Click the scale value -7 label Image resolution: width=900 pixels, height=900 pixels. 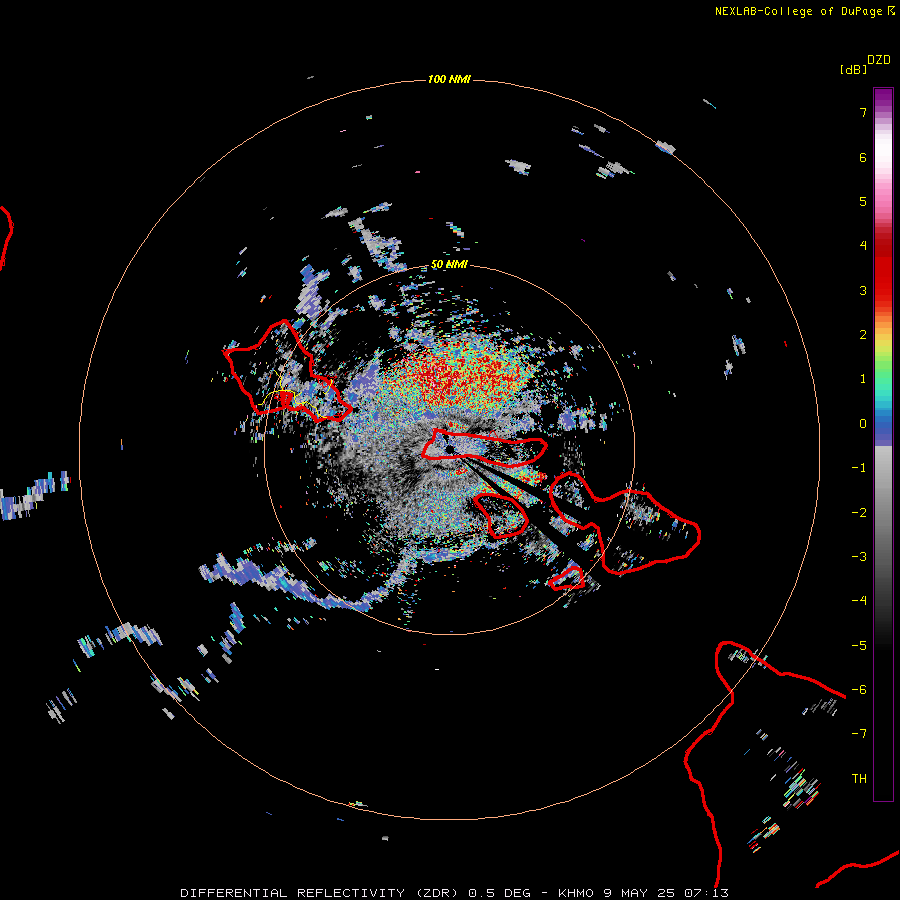(859, 734)
